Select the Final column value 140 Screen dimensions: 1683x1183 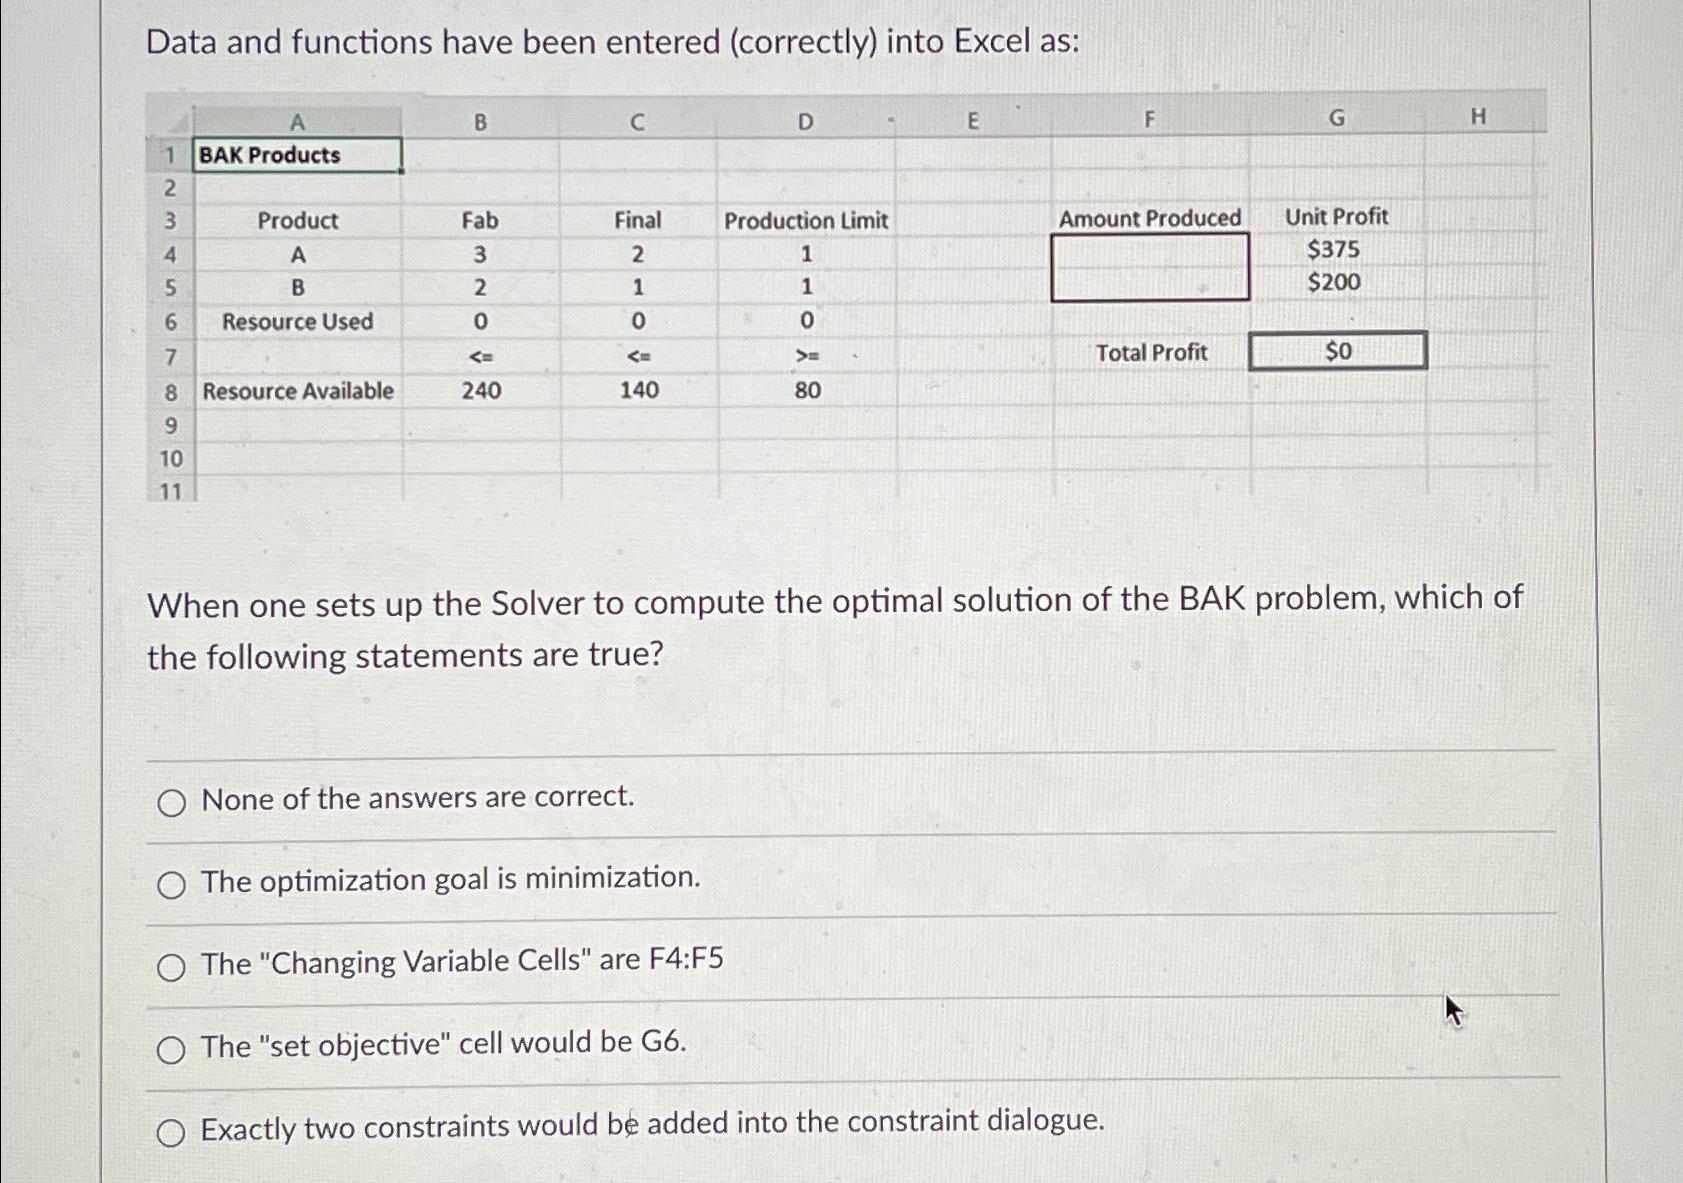pos(638,391)
